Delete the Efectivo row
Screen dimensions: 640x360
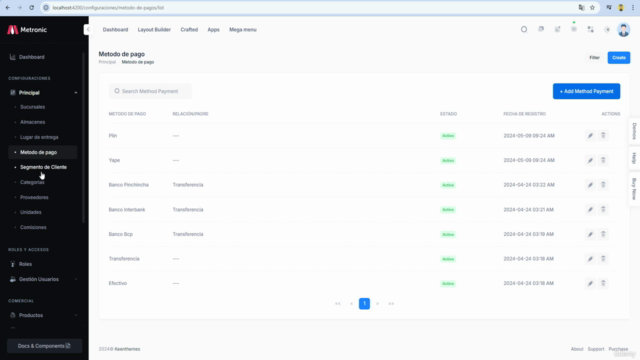(603, 283)
